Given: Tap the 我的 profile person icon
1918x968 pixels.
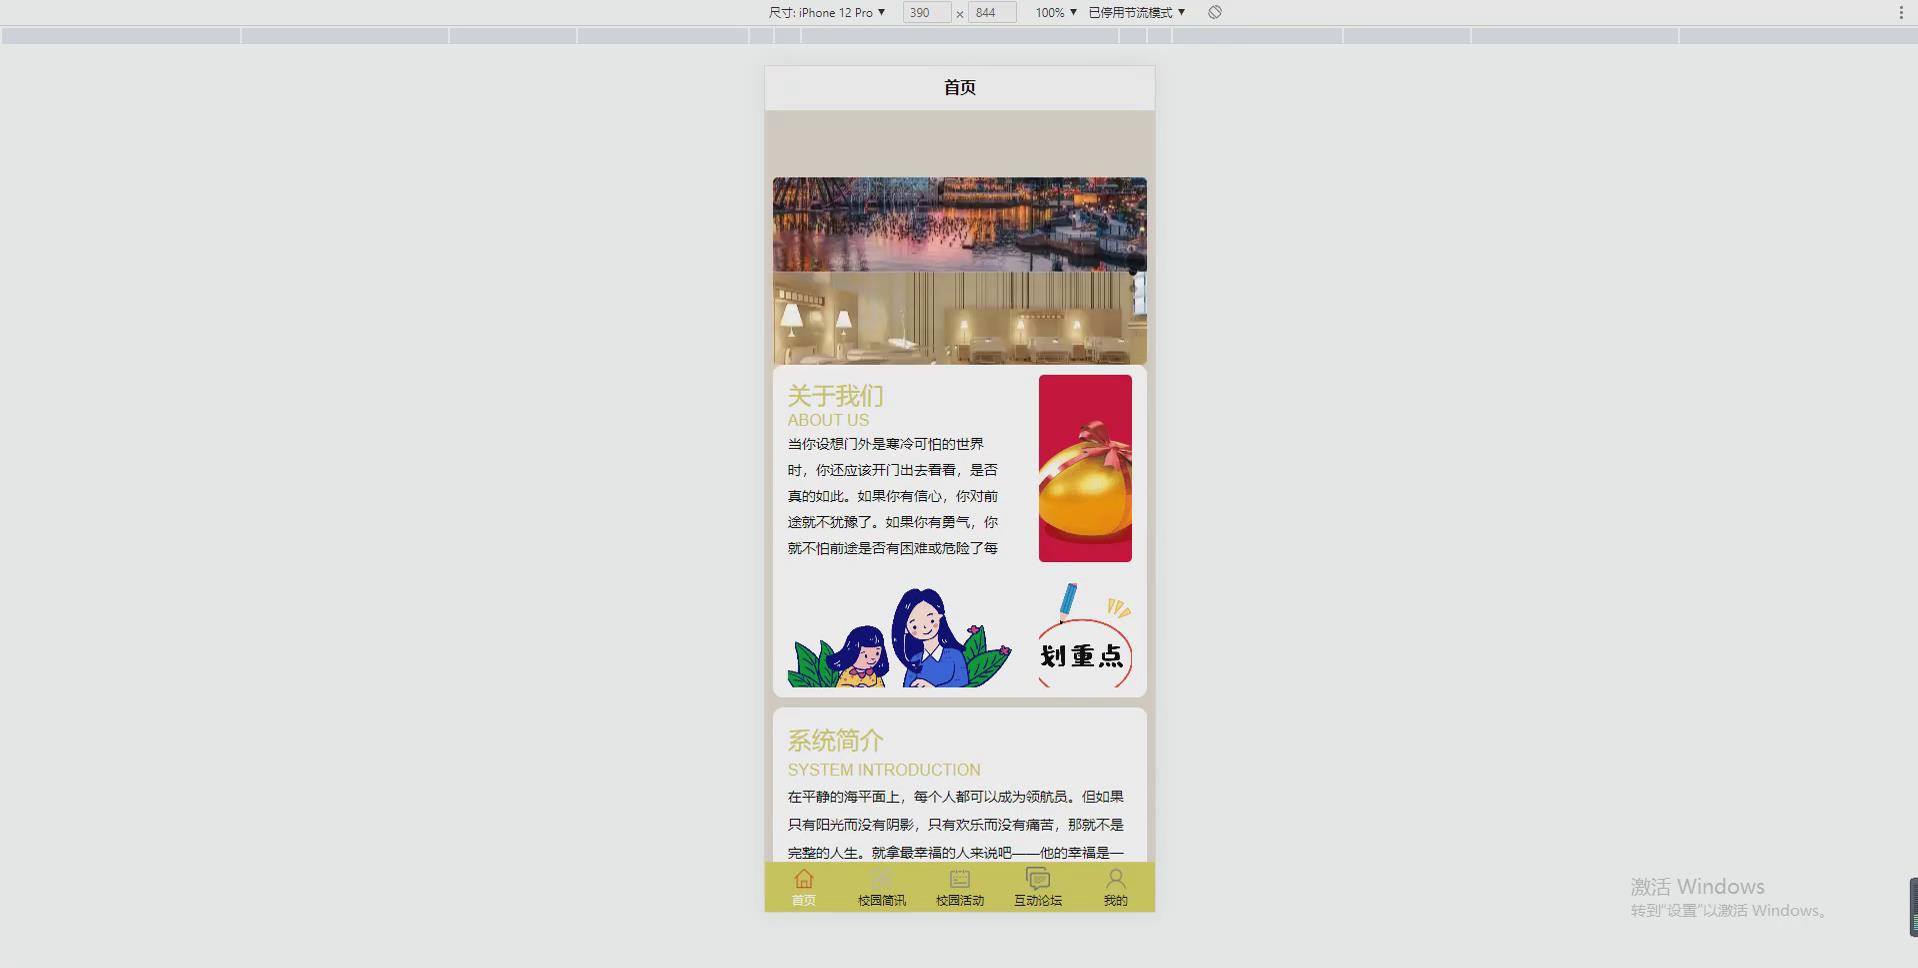Looking at the screenshot, I should coord(1115,878).
